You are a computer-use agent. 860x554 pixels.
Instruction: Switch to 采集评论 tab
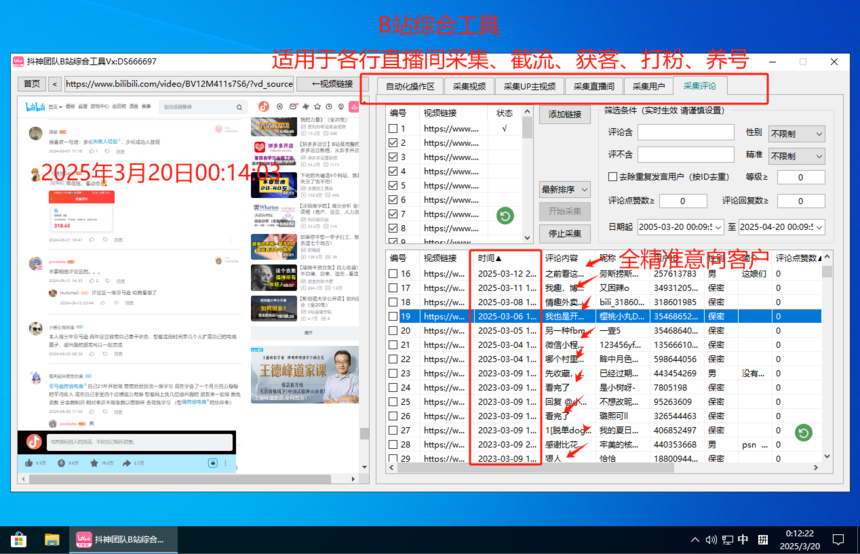click(700, 86)
